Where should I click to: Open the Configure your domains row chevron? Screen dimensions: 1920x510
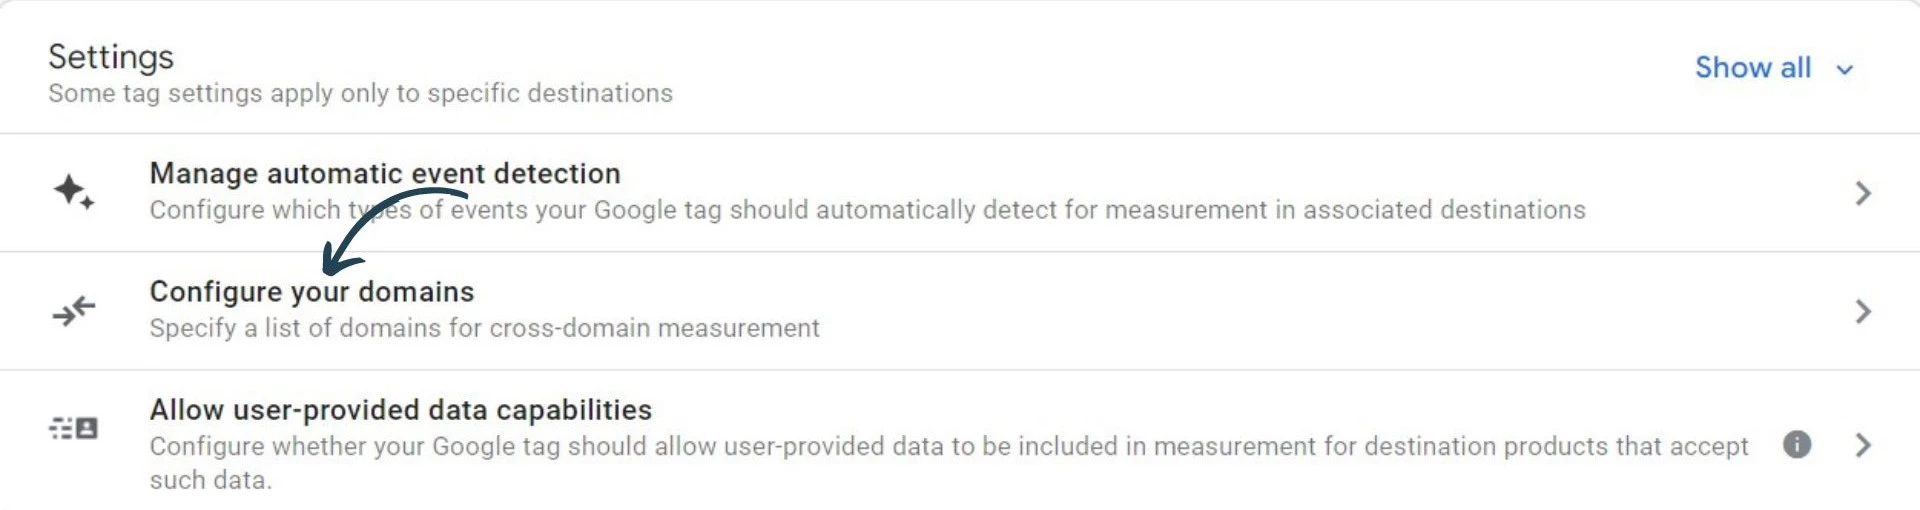[x=1862, y=311]
